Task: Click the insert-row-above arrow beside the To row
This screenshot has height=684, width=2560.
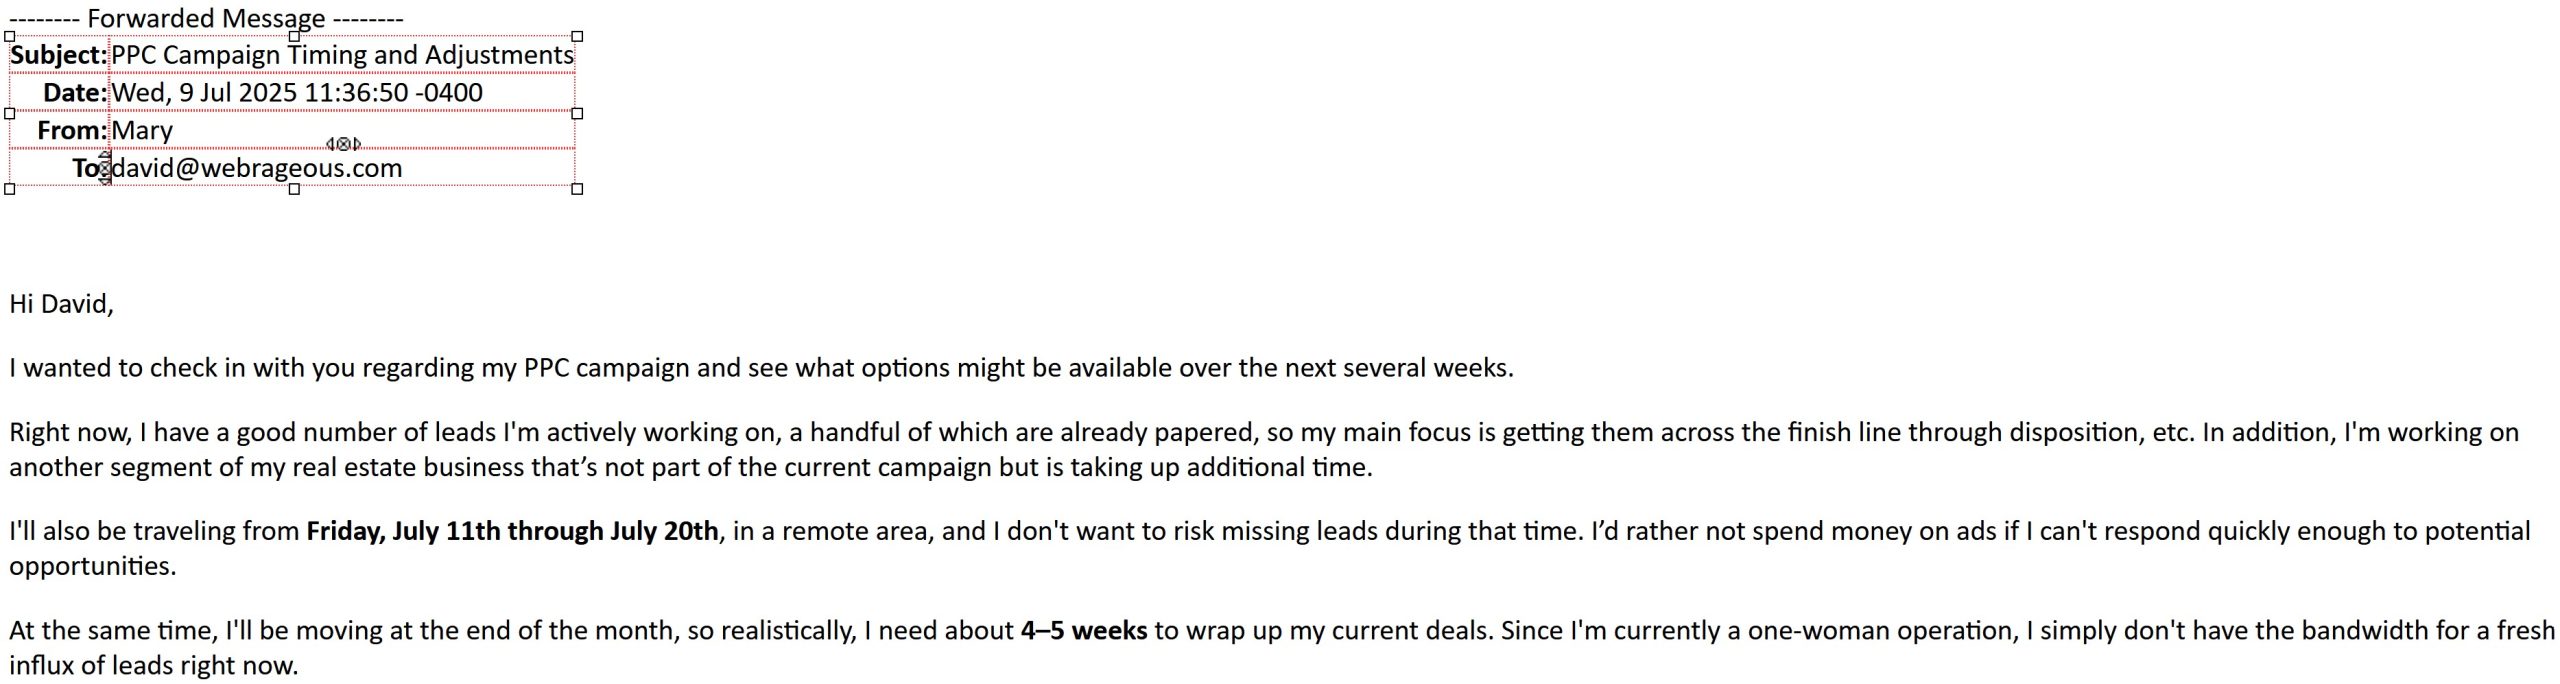Action: point(105,154)
